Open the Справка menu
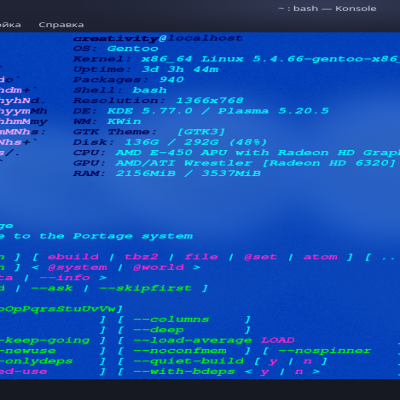This screenshot has height=400, width=400. coord(61,25)
